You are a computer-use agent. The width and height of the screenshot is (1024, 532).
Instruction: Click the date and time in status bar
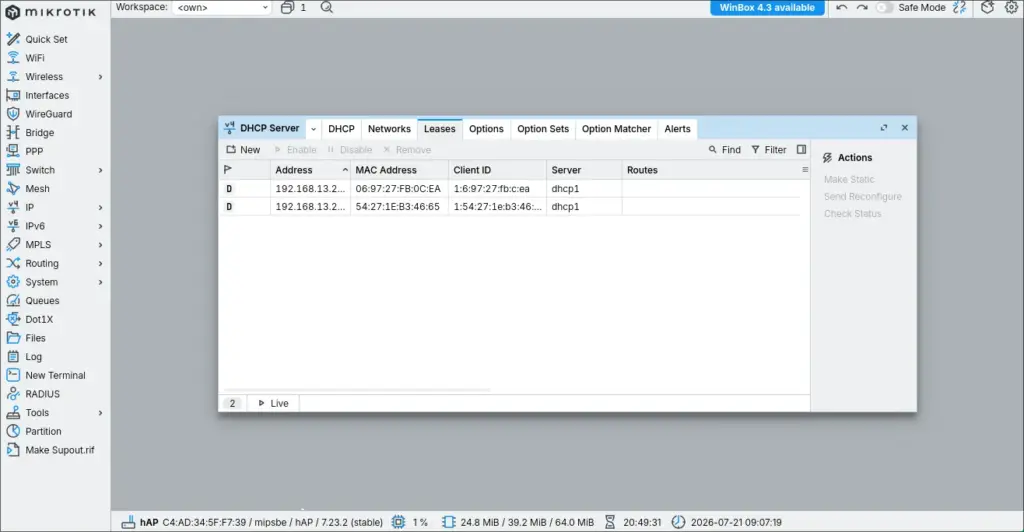click(736, 522)
